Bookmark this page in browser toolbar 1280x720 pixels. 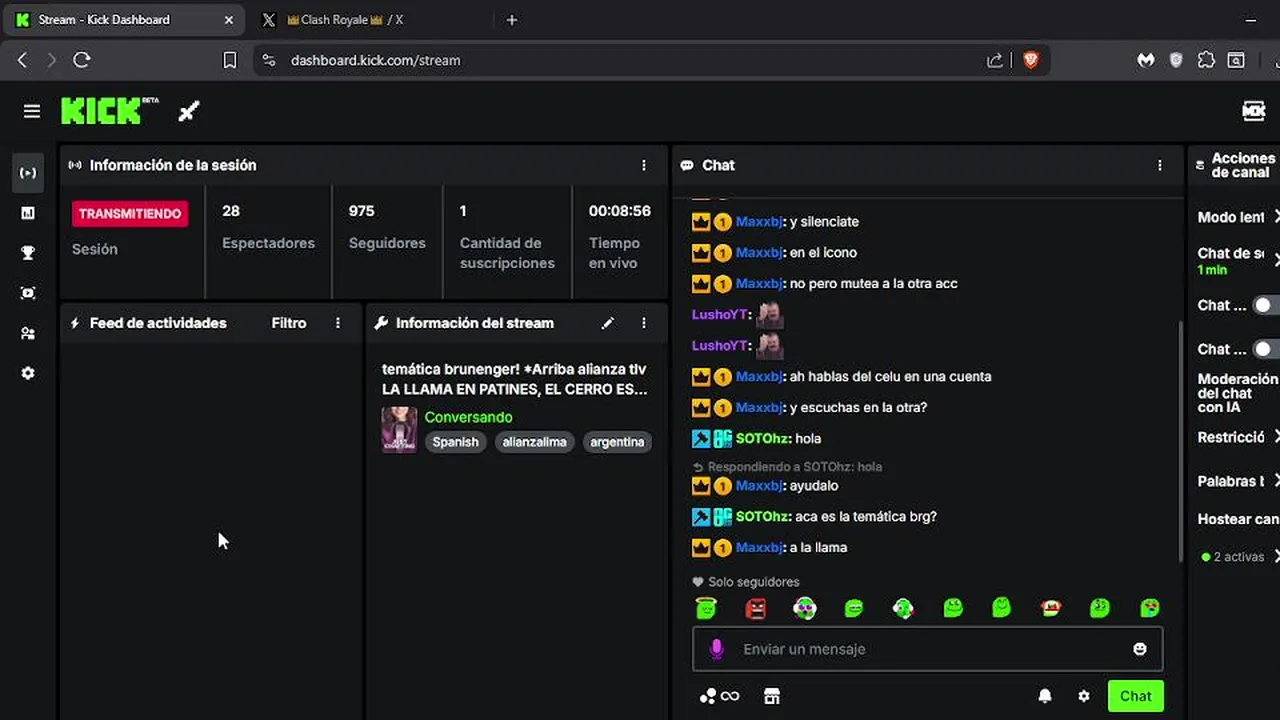click(229, 60)
